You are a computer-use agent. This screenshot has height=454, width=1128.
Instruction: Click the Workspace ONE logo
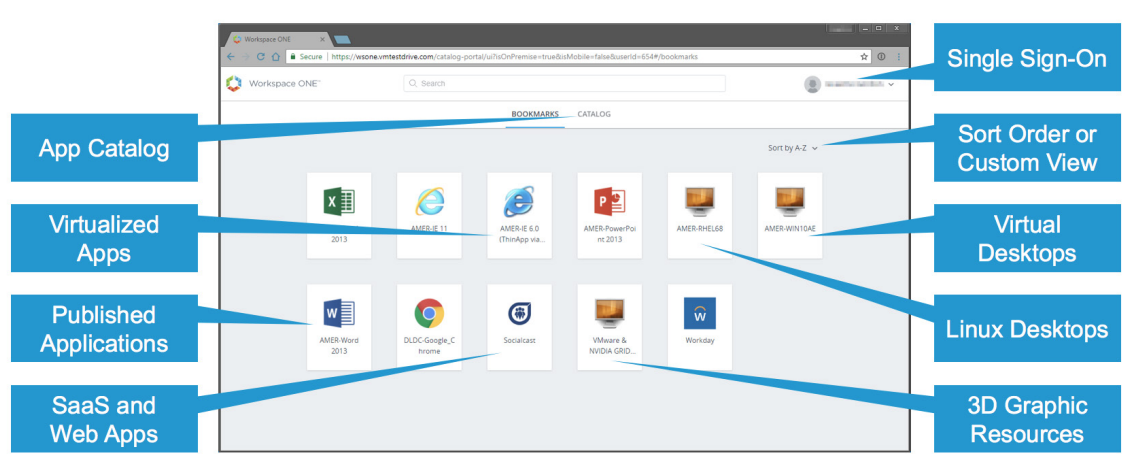point(234,83)
